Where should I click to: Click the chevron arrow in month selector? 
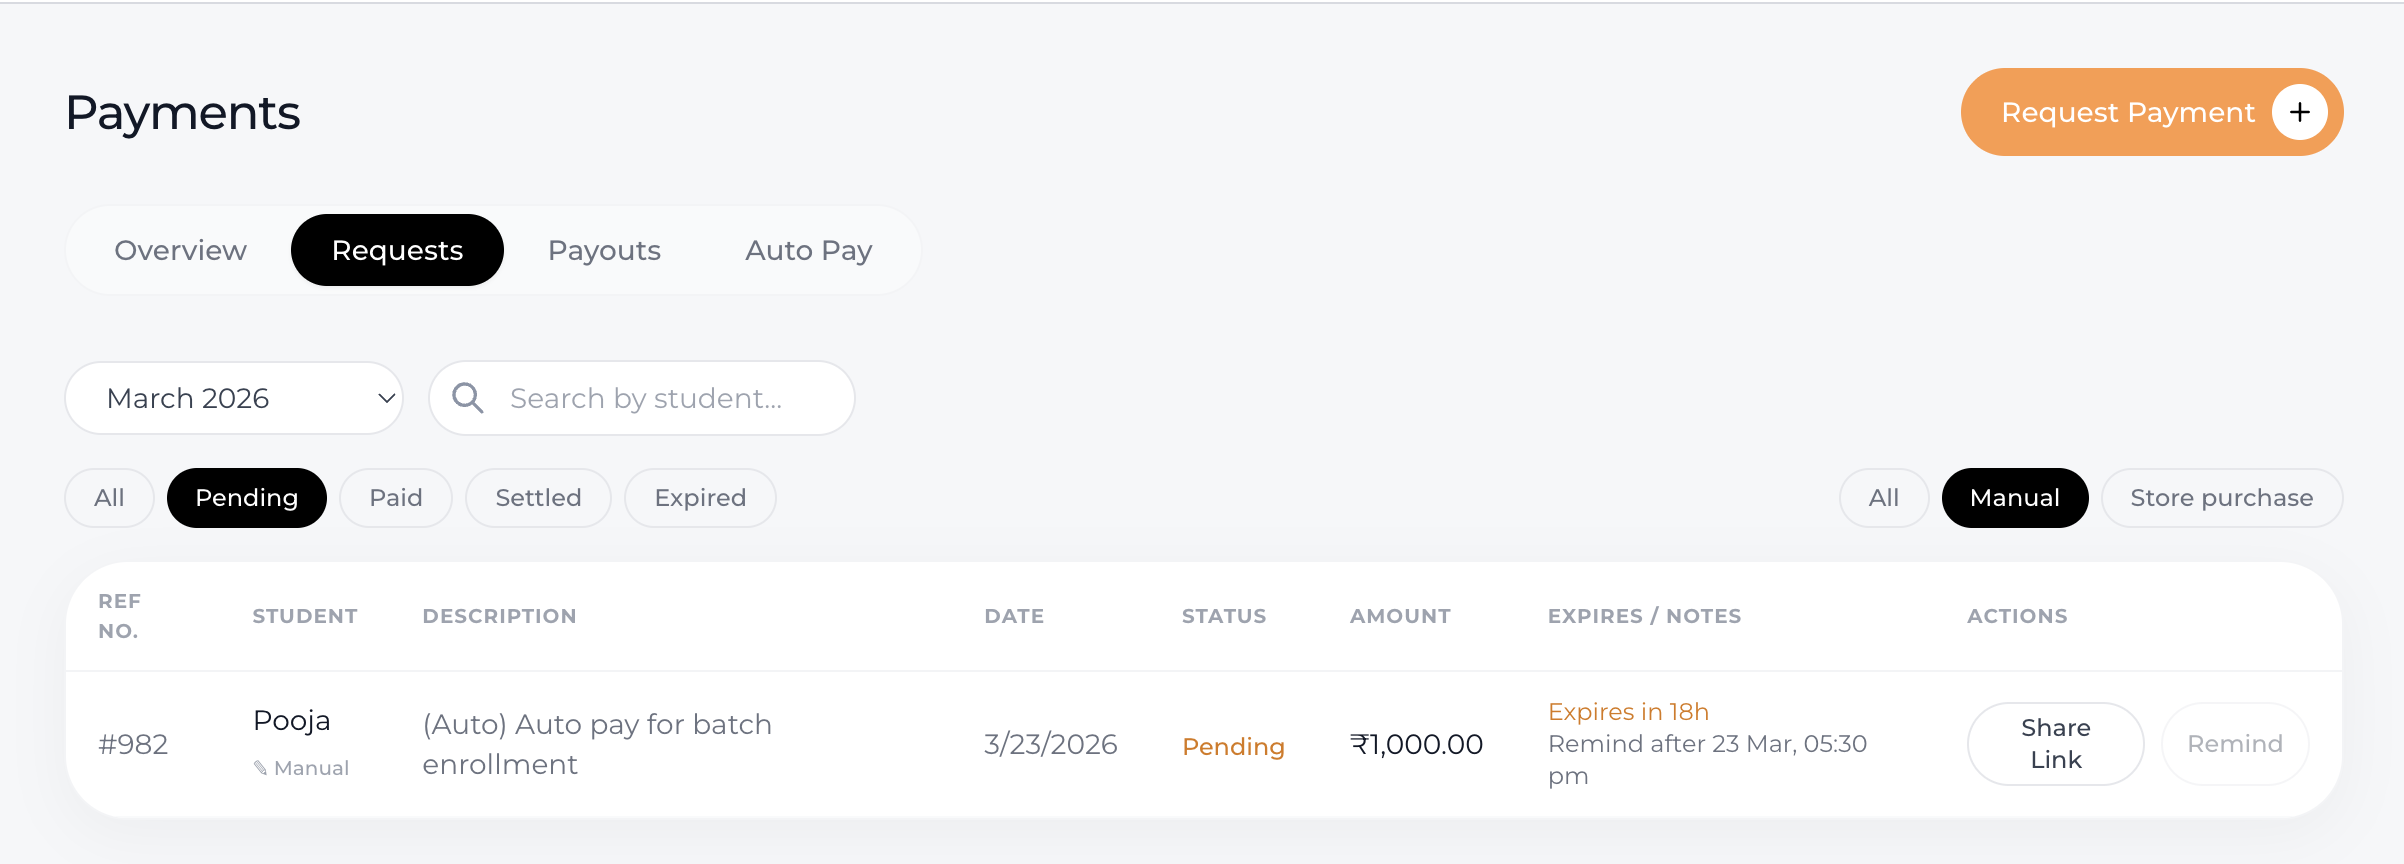click(386, 398)
